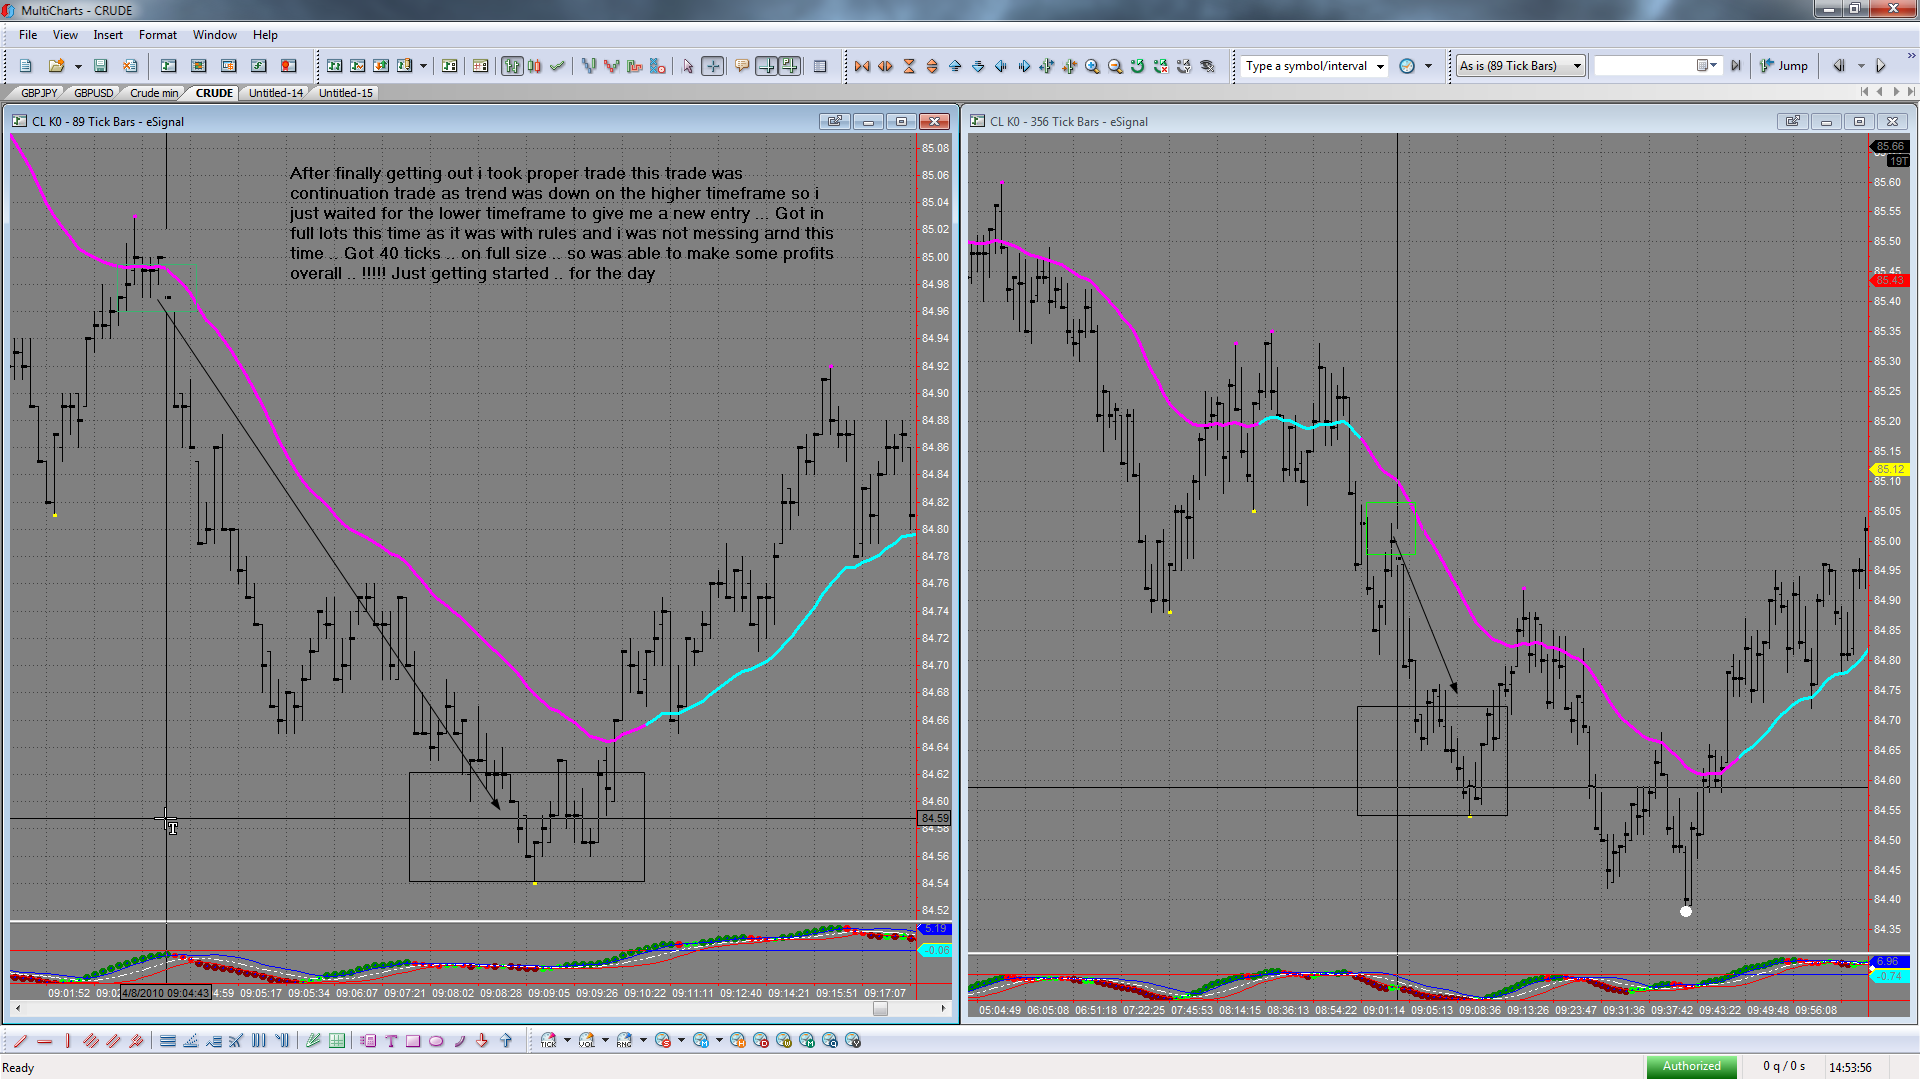Toggle the cross tracking cursor button
1920x1080 pixels.
click(766, 66)
